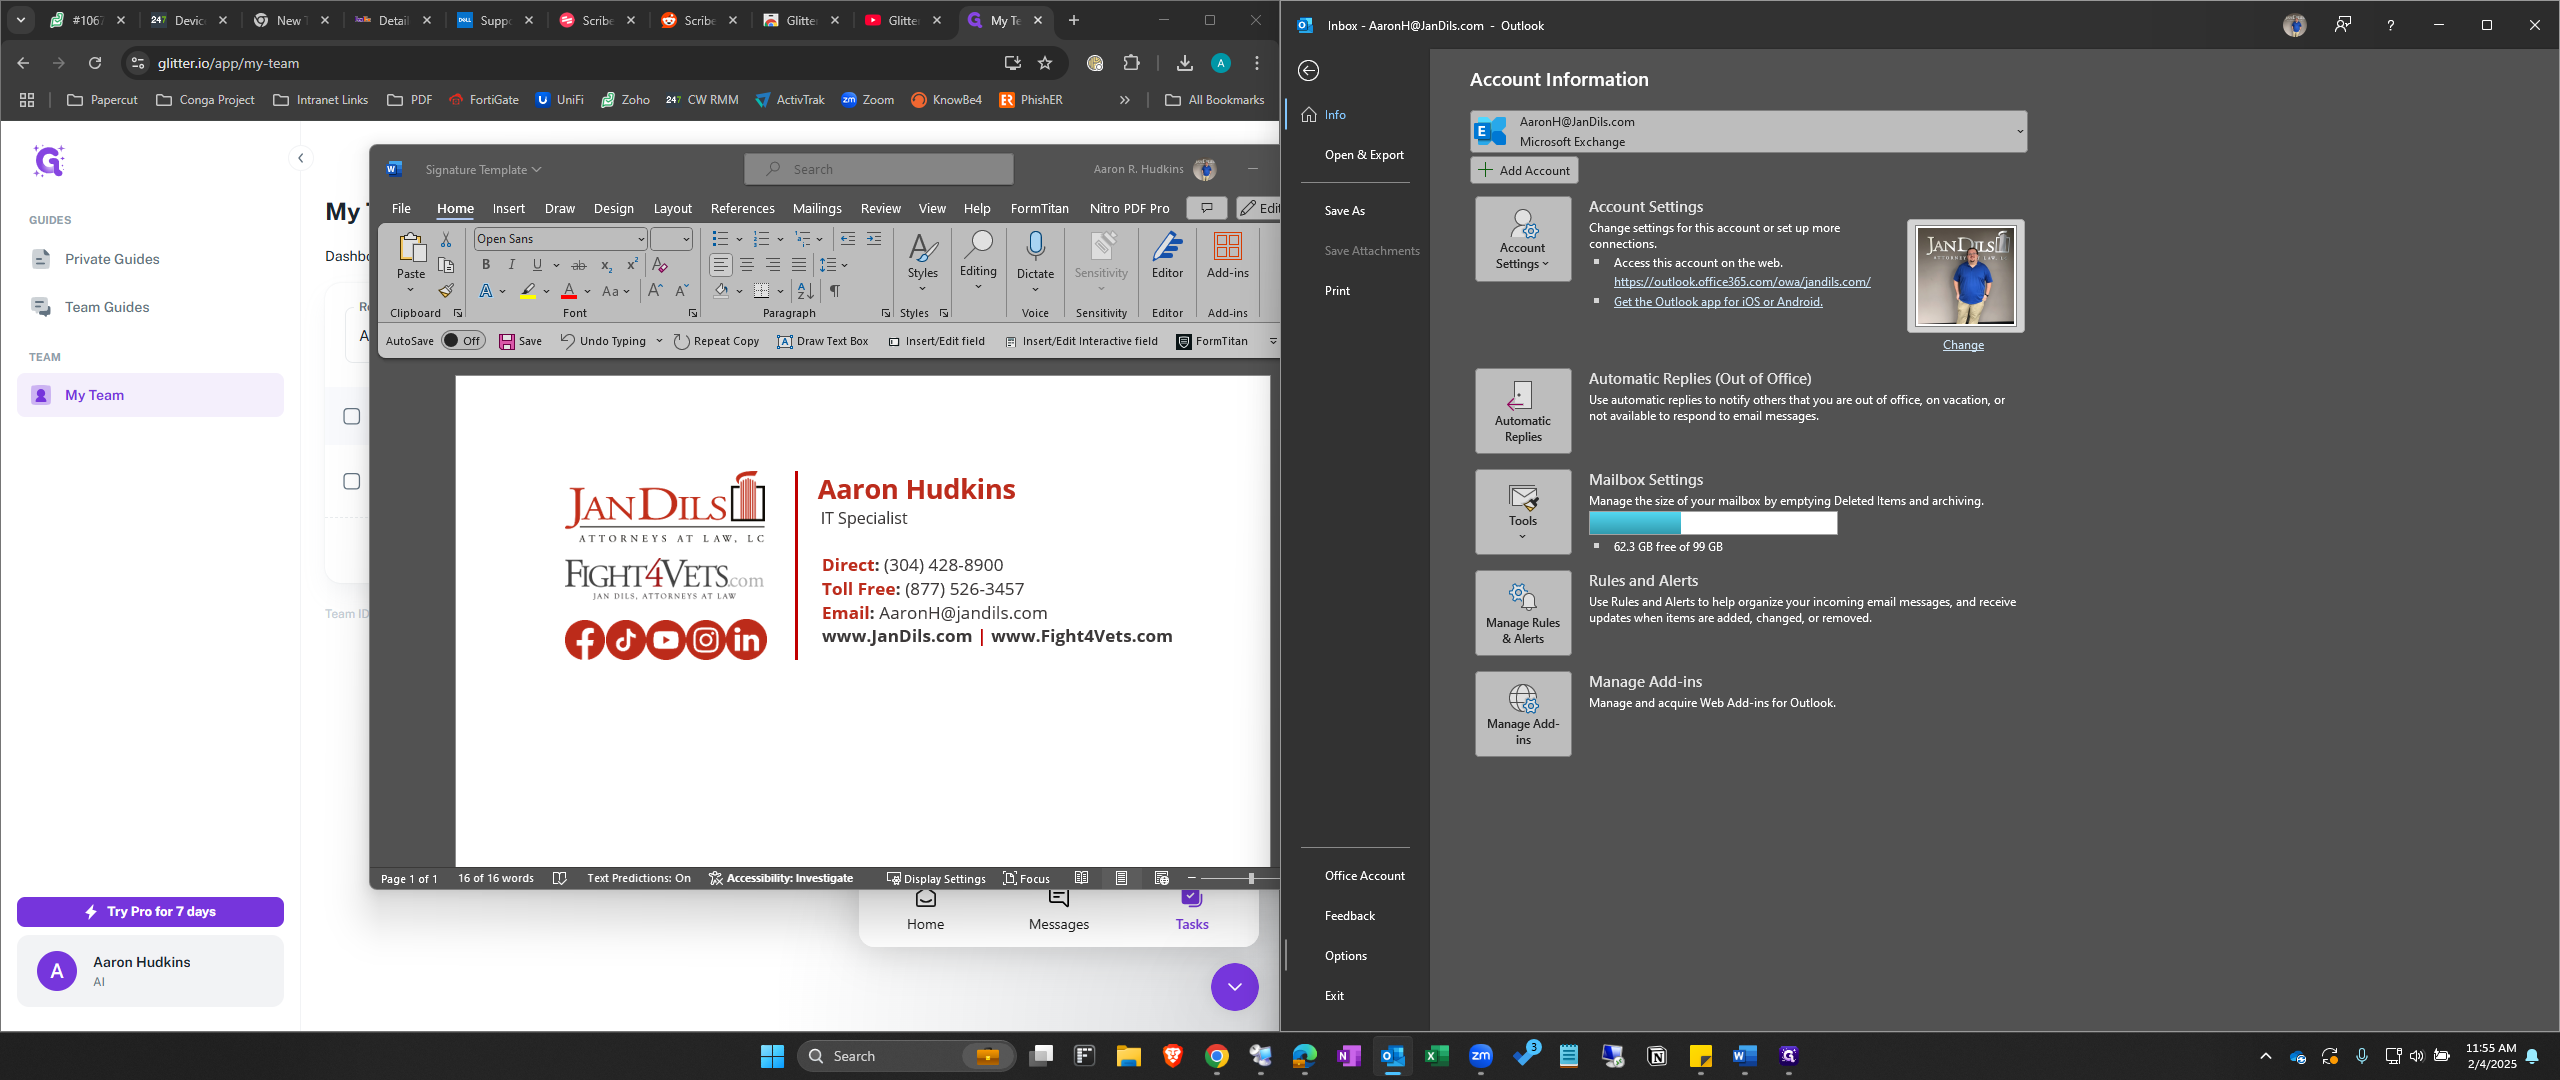Viewport: 2560px width, 1080px height.
Task: Center align paragraph in Word
Action: (747, 265)
